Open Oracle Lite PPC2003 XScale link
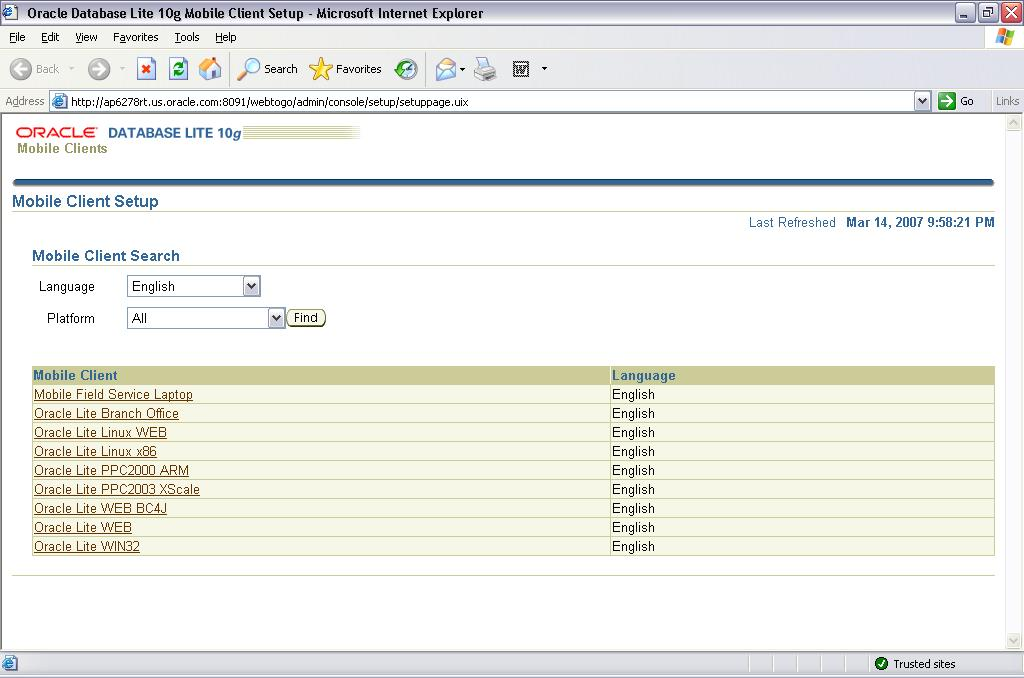The height and width of the screenshot is (678, 1024). tap(116, 489)
